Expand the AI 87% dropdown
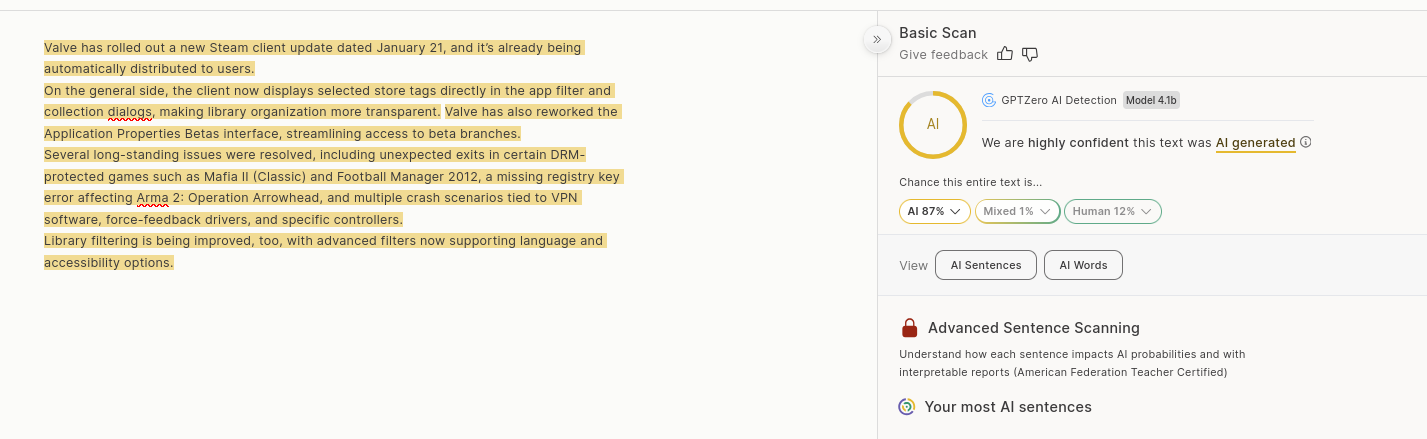 click(x=934, y=211)
